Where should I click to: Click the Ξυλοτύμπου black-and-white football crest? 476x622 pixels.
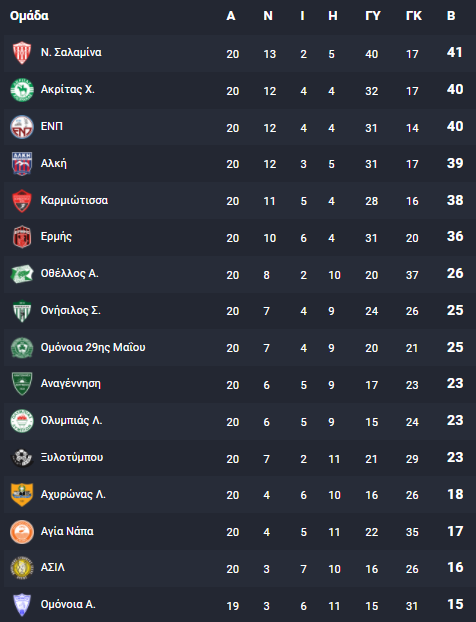(x=22, y=458)
